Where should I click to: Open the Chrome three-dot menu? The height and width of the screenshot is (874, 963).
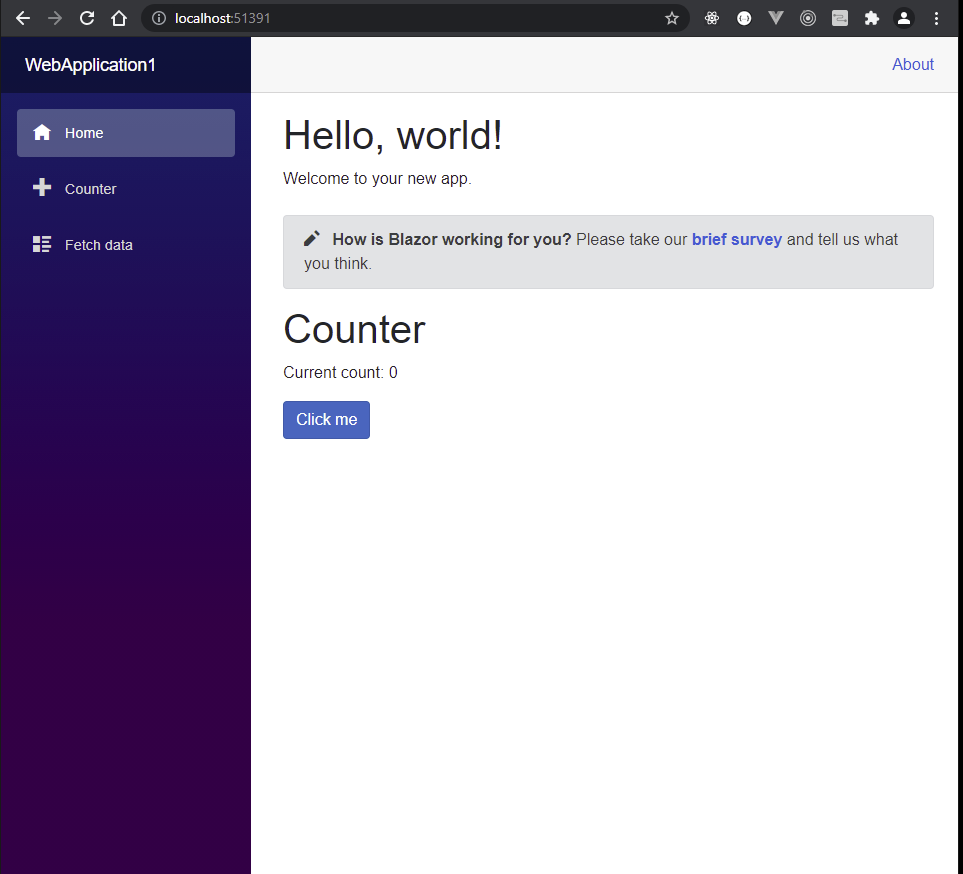coord(936,18)
